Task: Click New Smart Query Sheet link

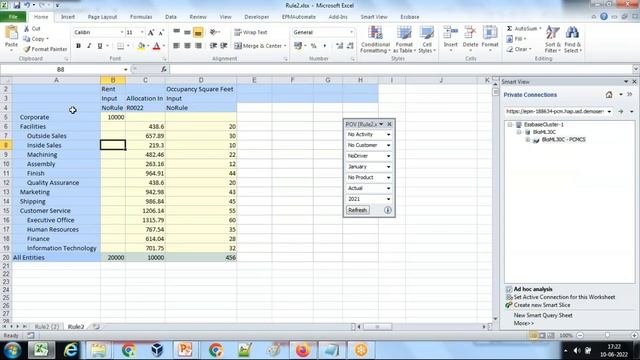Action: (543, 315)
